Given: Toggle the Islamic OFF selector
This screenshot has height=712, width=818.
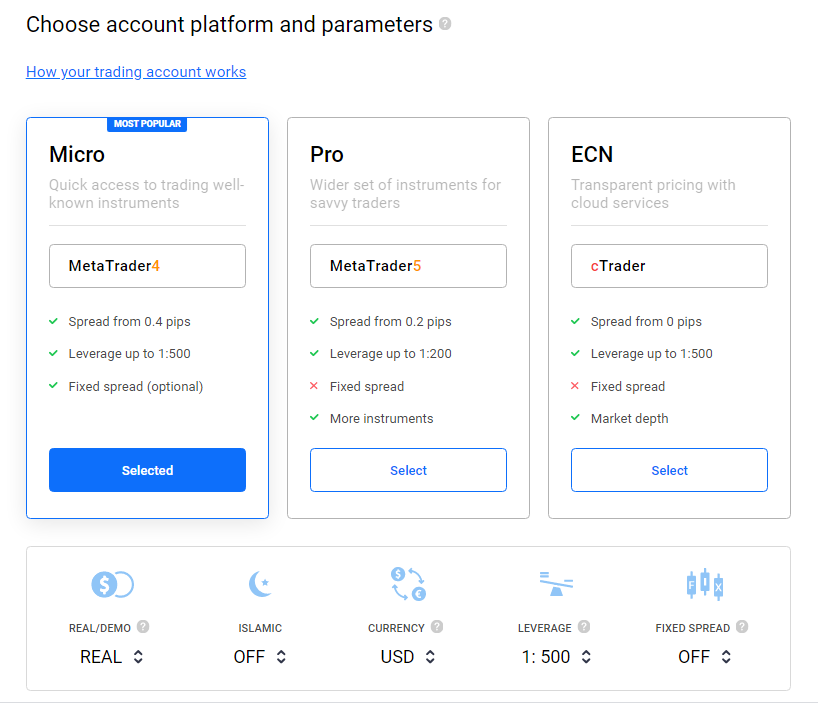Looking at the screenshot, I should (260, 657).
